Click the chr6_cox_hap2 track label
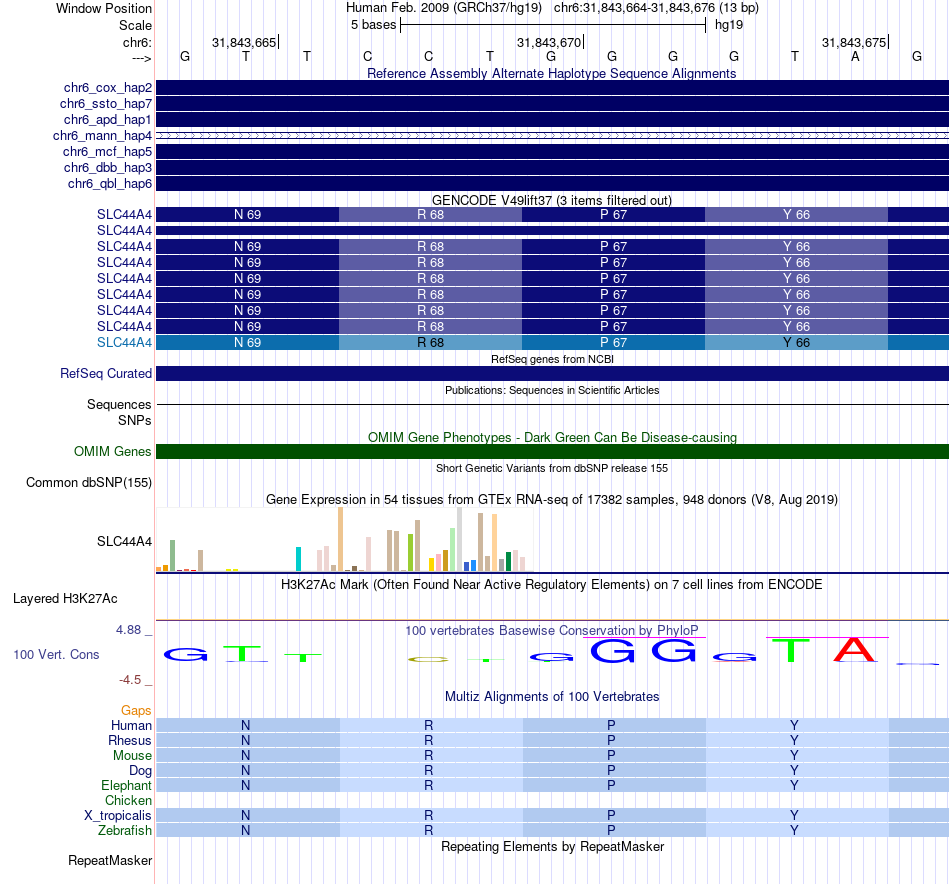Image resolution: width=950 pixels, height=884 pixels. click(x=108, y=88)
